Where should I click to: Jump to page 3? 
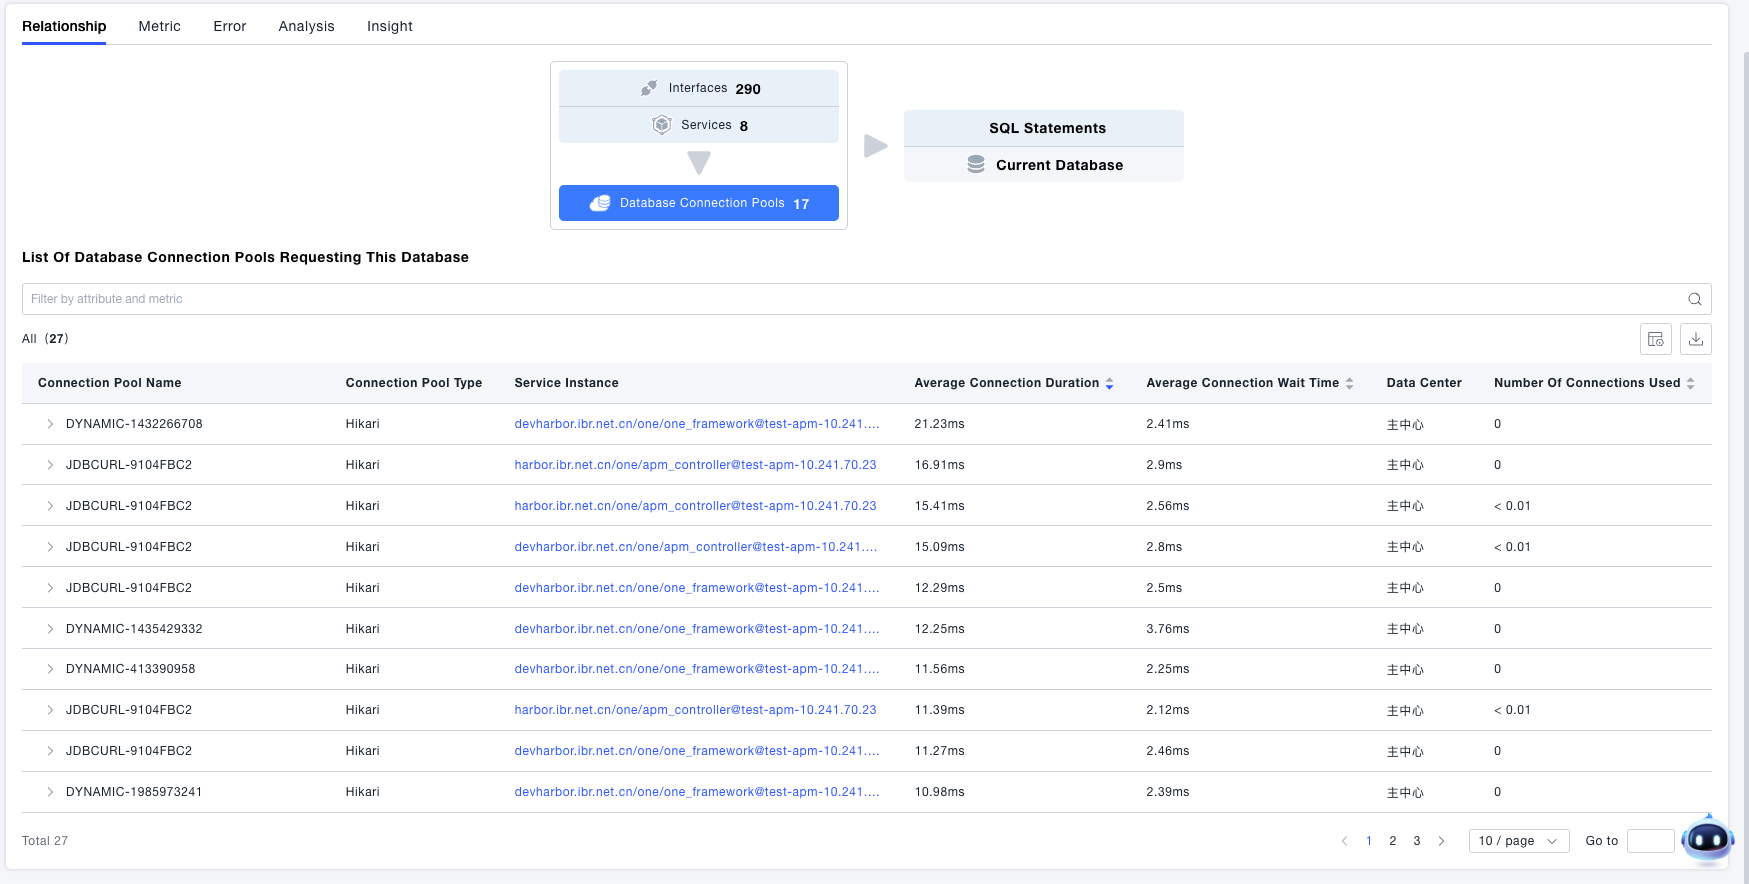1416,841
